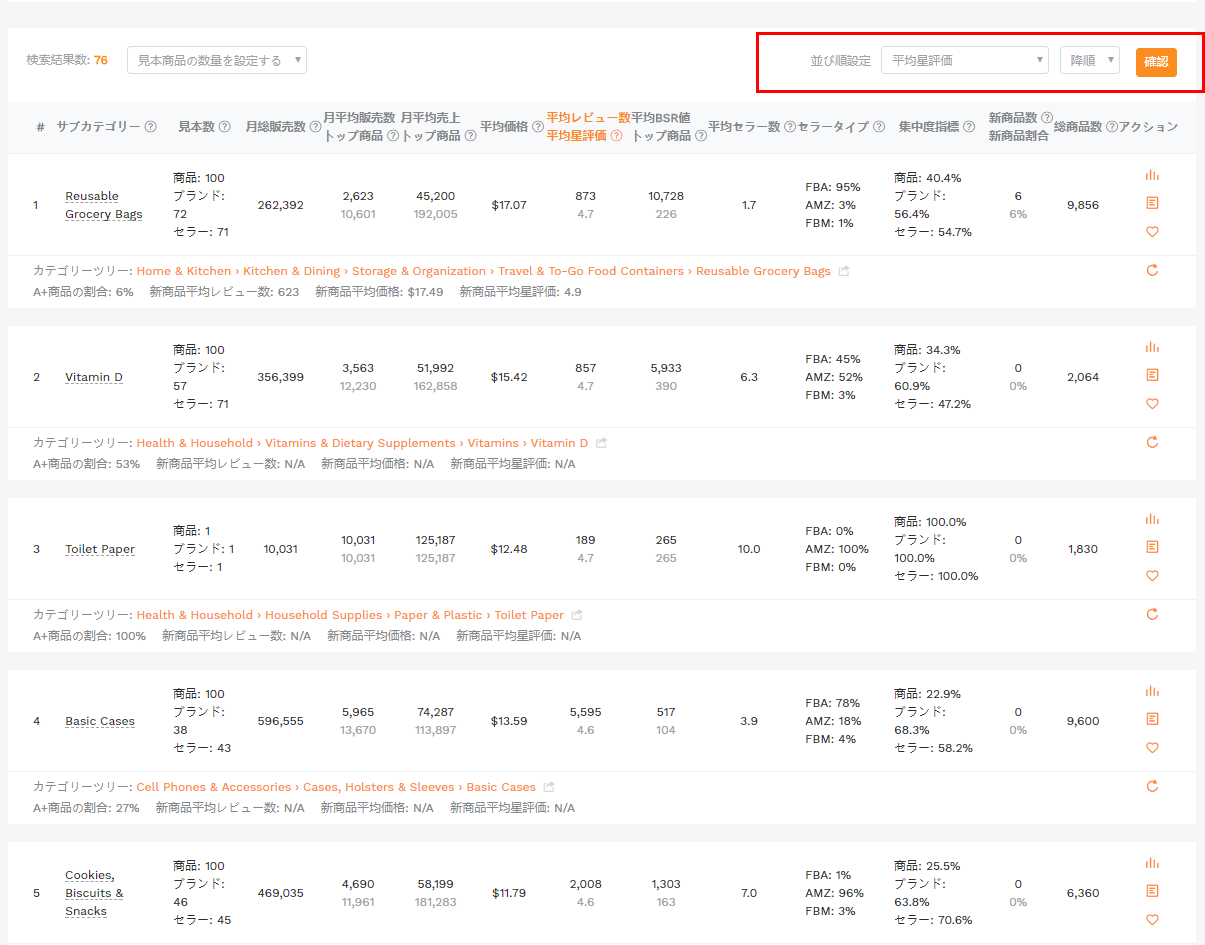
Task: Click the orange 確認 button
Action: pyautogui.click(x=1156, y=61)
